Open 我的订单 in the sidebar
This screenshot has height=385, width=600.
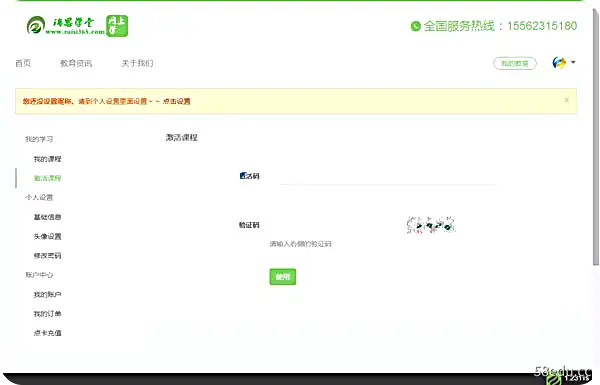click(x=47, y=313)
